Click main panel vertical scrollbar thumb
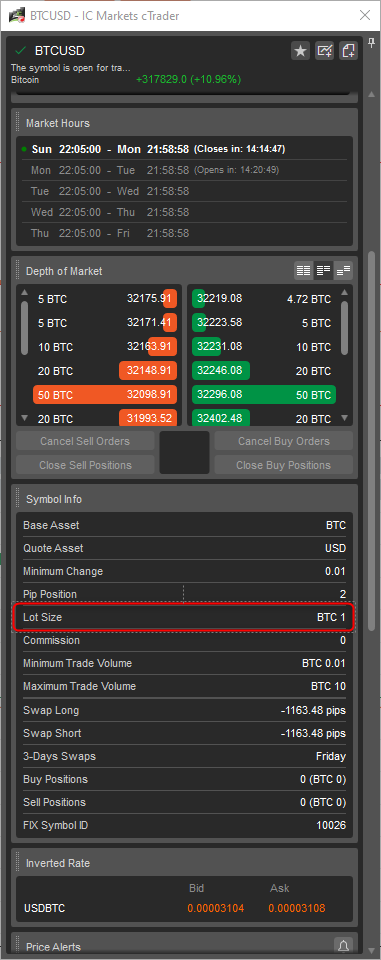 pos(371,441)
